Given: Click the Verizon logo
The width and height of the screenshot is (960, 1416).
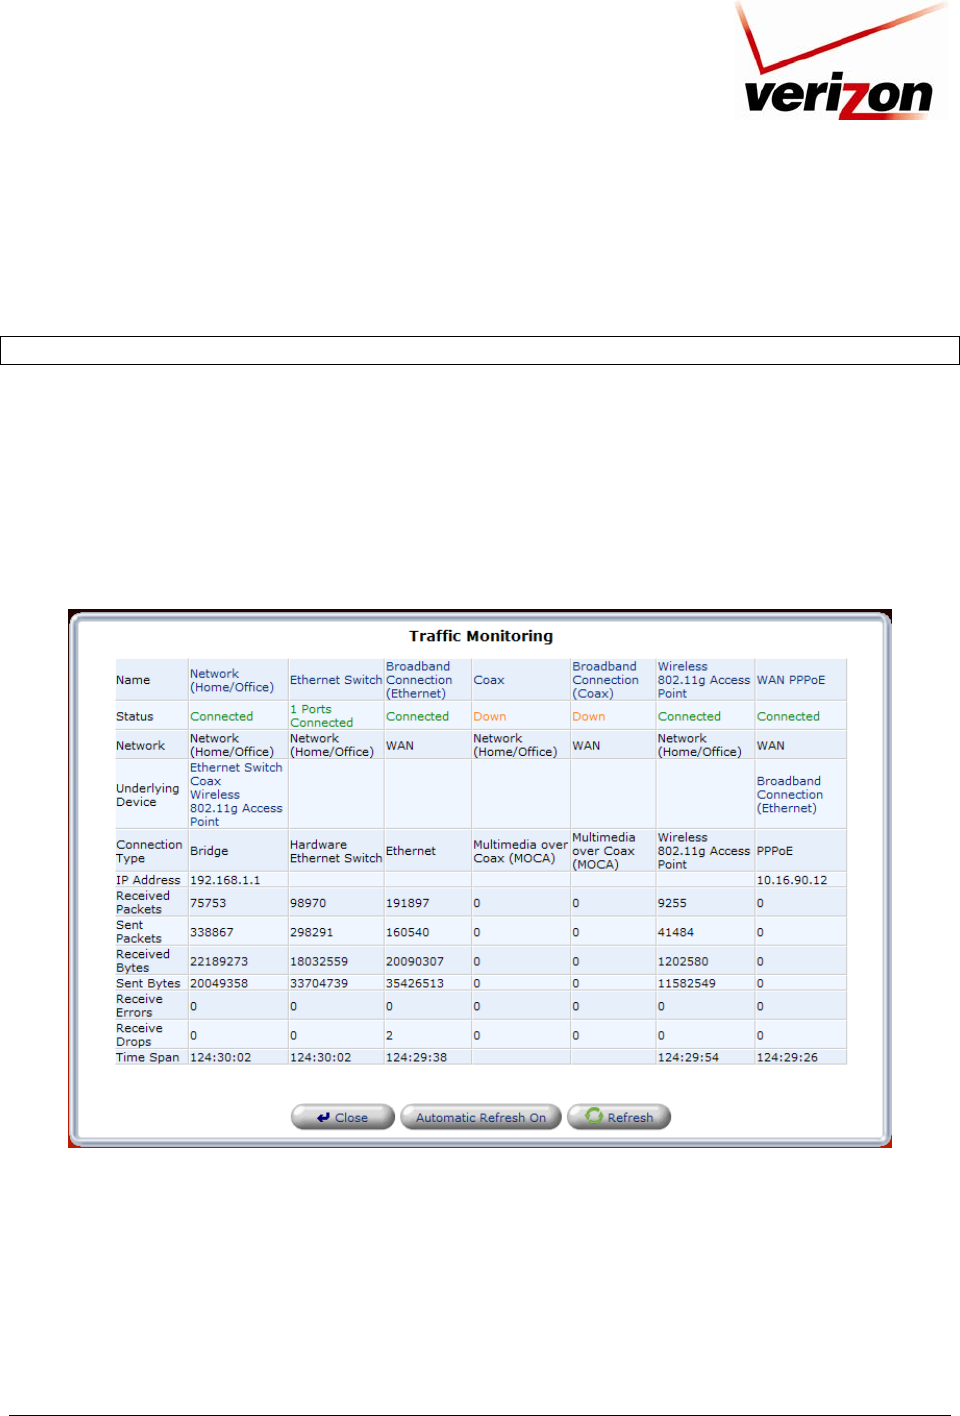Looking at the screenshot, I should [x=841, y=60].
